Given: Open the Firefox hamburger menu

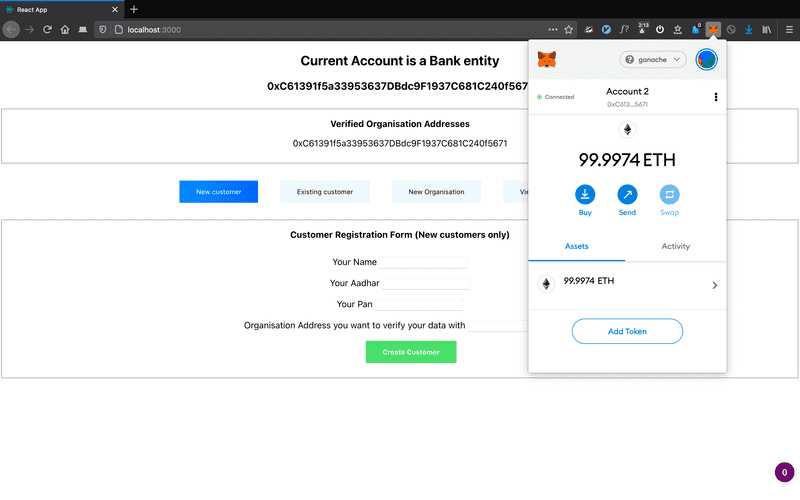Looking at the screenshot, I should click(789, 30).
